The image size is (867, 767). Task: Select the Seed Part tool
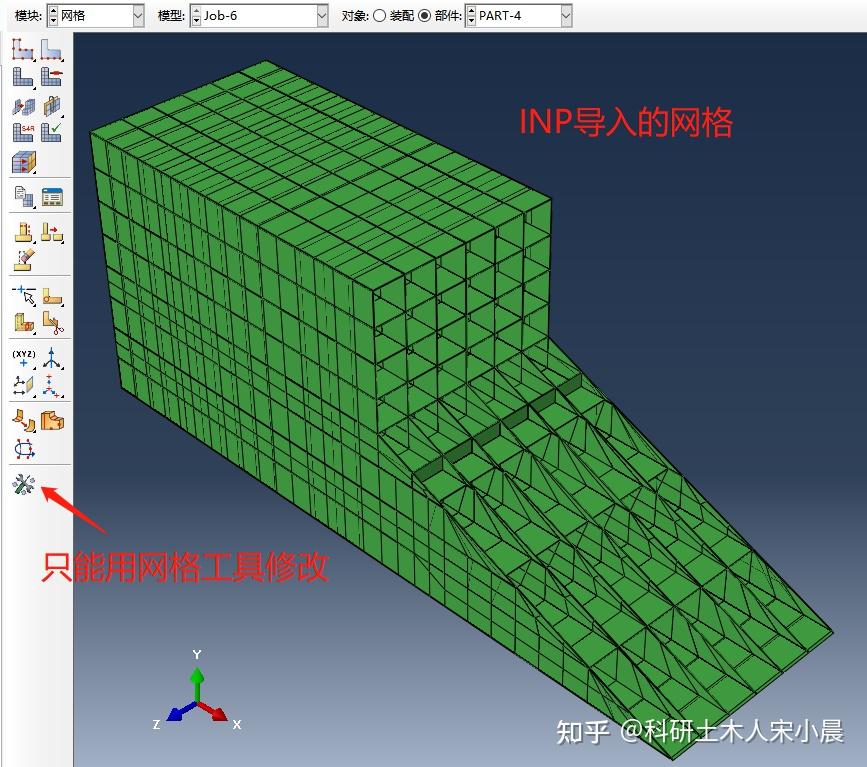coord(23,49)
